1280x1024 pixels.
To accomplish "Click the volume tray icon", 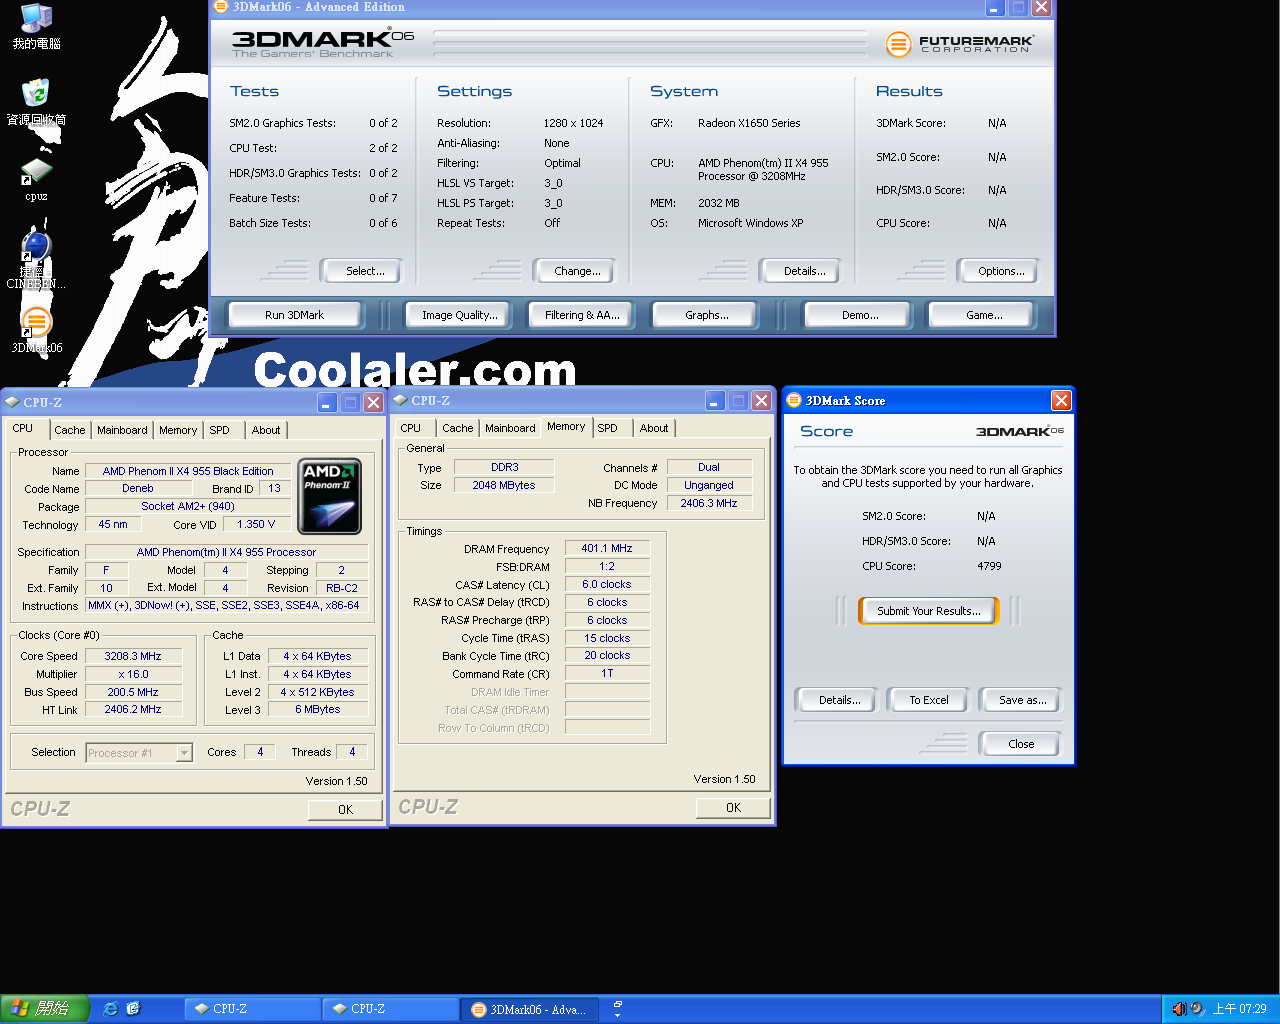I will pyautogui.click(x=1179, y=1009).
